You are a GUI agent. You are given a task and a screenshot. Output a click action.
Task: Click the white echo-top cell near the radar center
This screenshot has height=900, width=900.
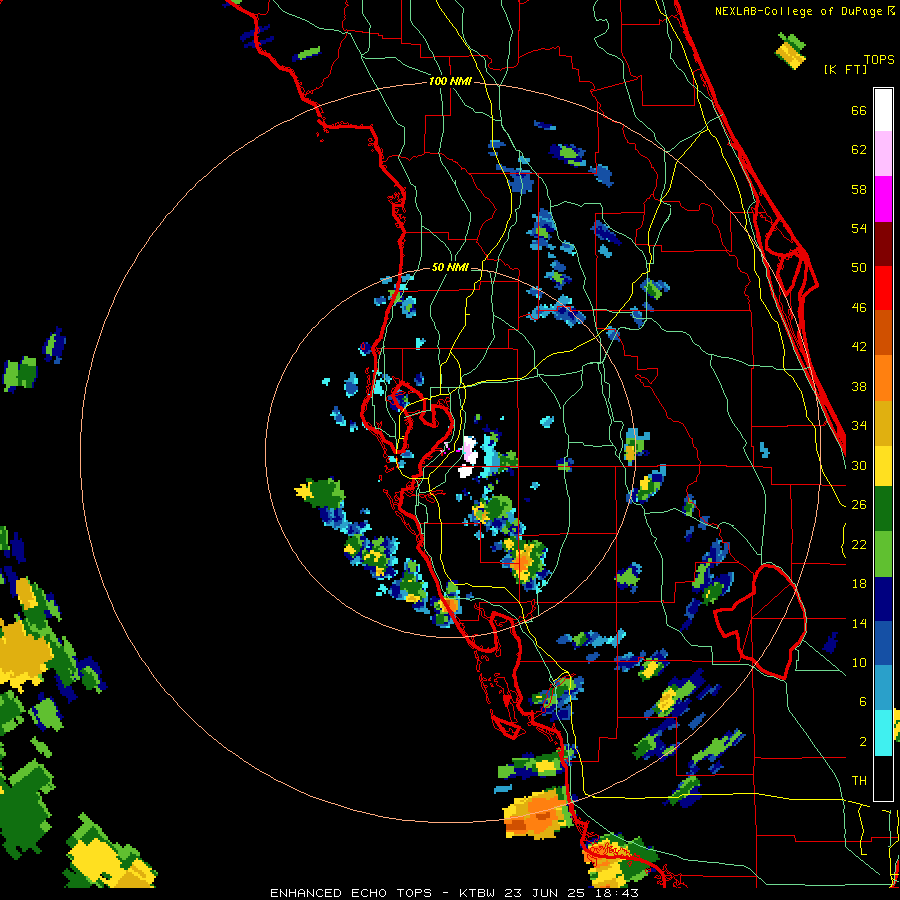pos(468,456)
